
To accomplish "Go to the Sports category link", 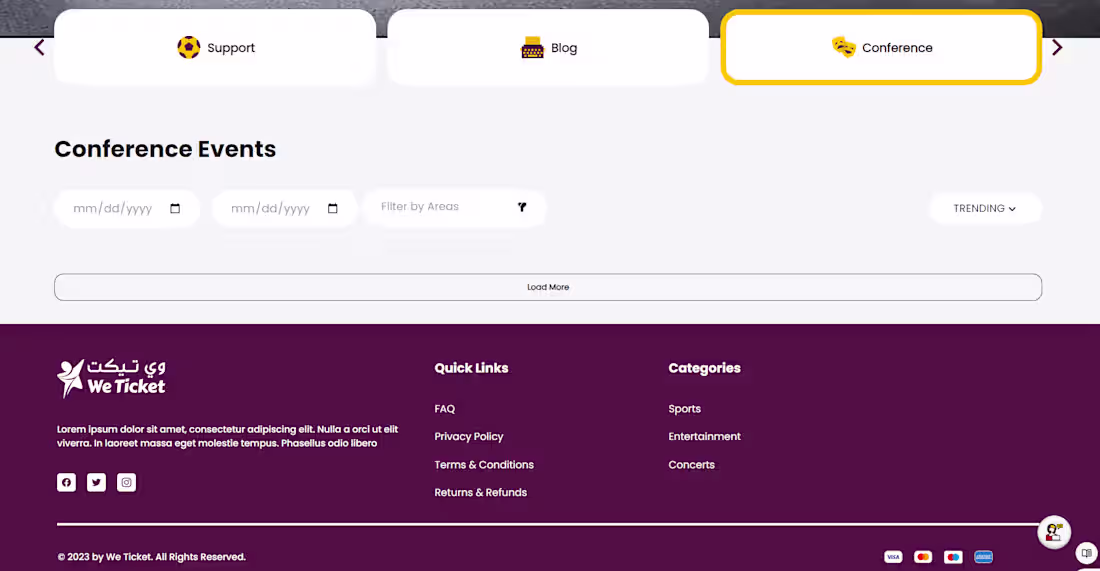I will pyautogui.click(x=685, y=409).
